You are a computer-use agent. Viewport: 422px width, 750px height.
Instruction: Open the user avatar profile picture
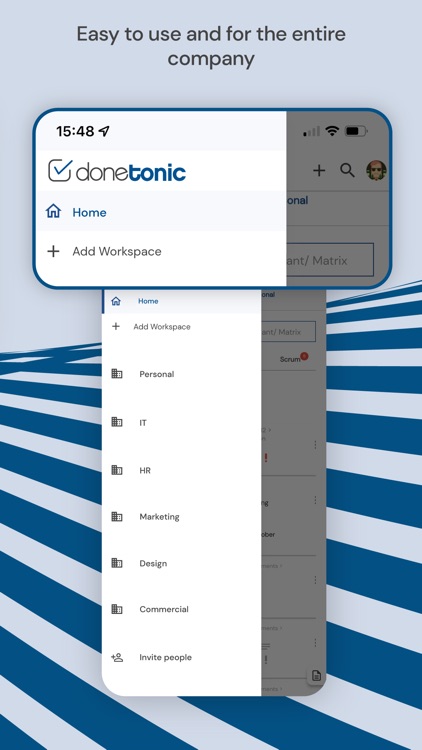tap(377, 171)
